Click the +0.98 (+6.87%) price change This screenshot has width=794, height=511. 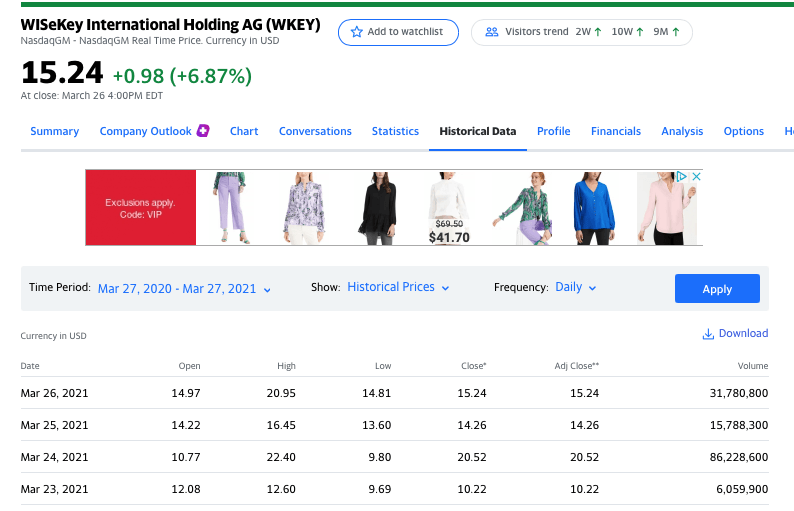[182, 76]
